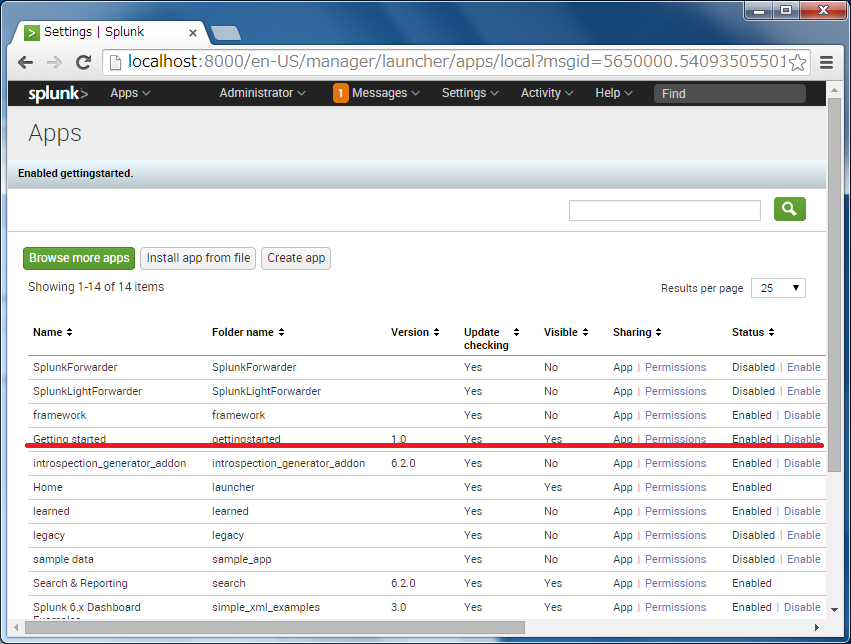Open the Activity dropdown menu

pyautogui.click(x=547, y=93)
